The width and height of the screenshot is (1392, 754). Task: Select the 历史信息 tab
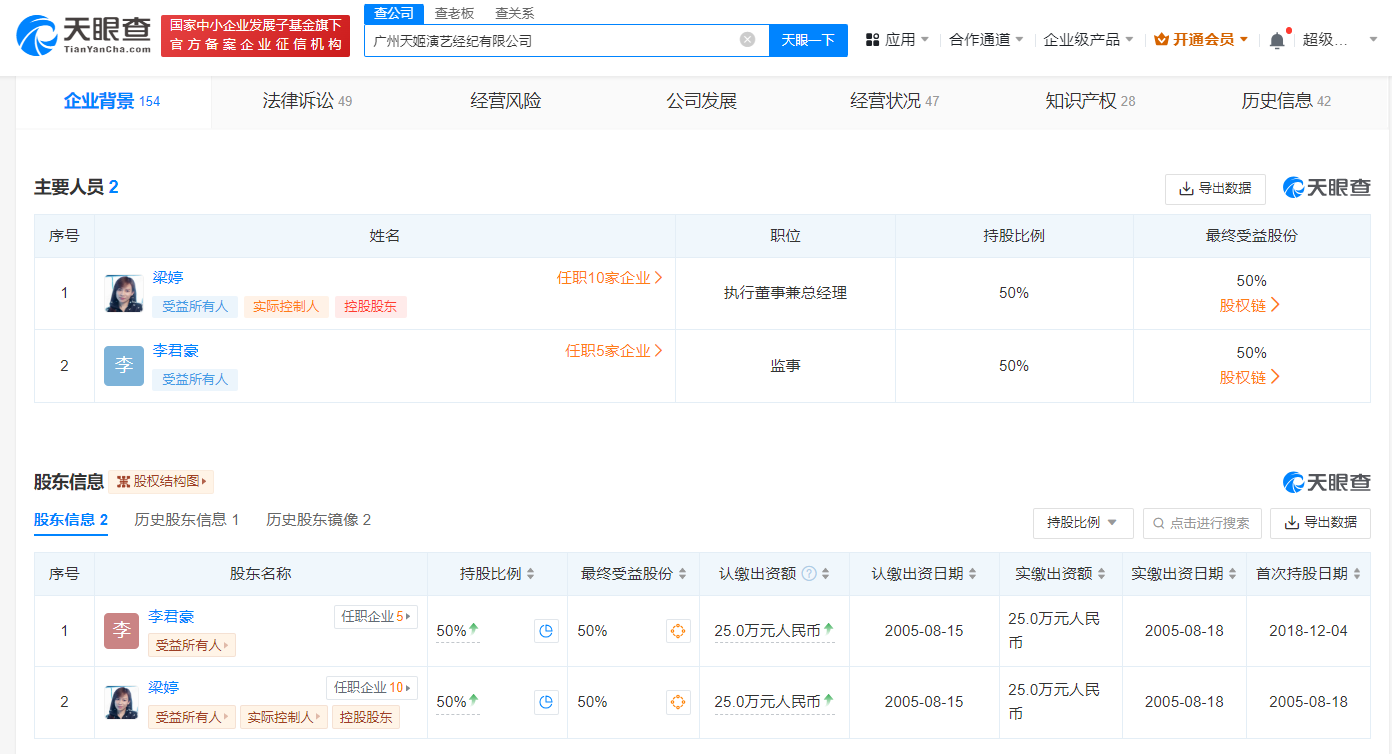(x=1286, y=101)
